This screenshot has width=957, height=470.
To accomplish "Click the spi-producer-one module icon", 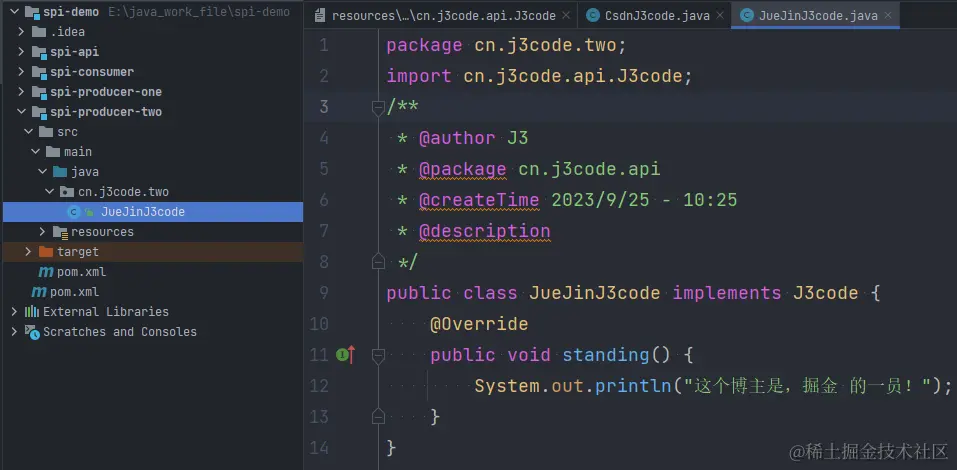I will [x=39, y=92].
